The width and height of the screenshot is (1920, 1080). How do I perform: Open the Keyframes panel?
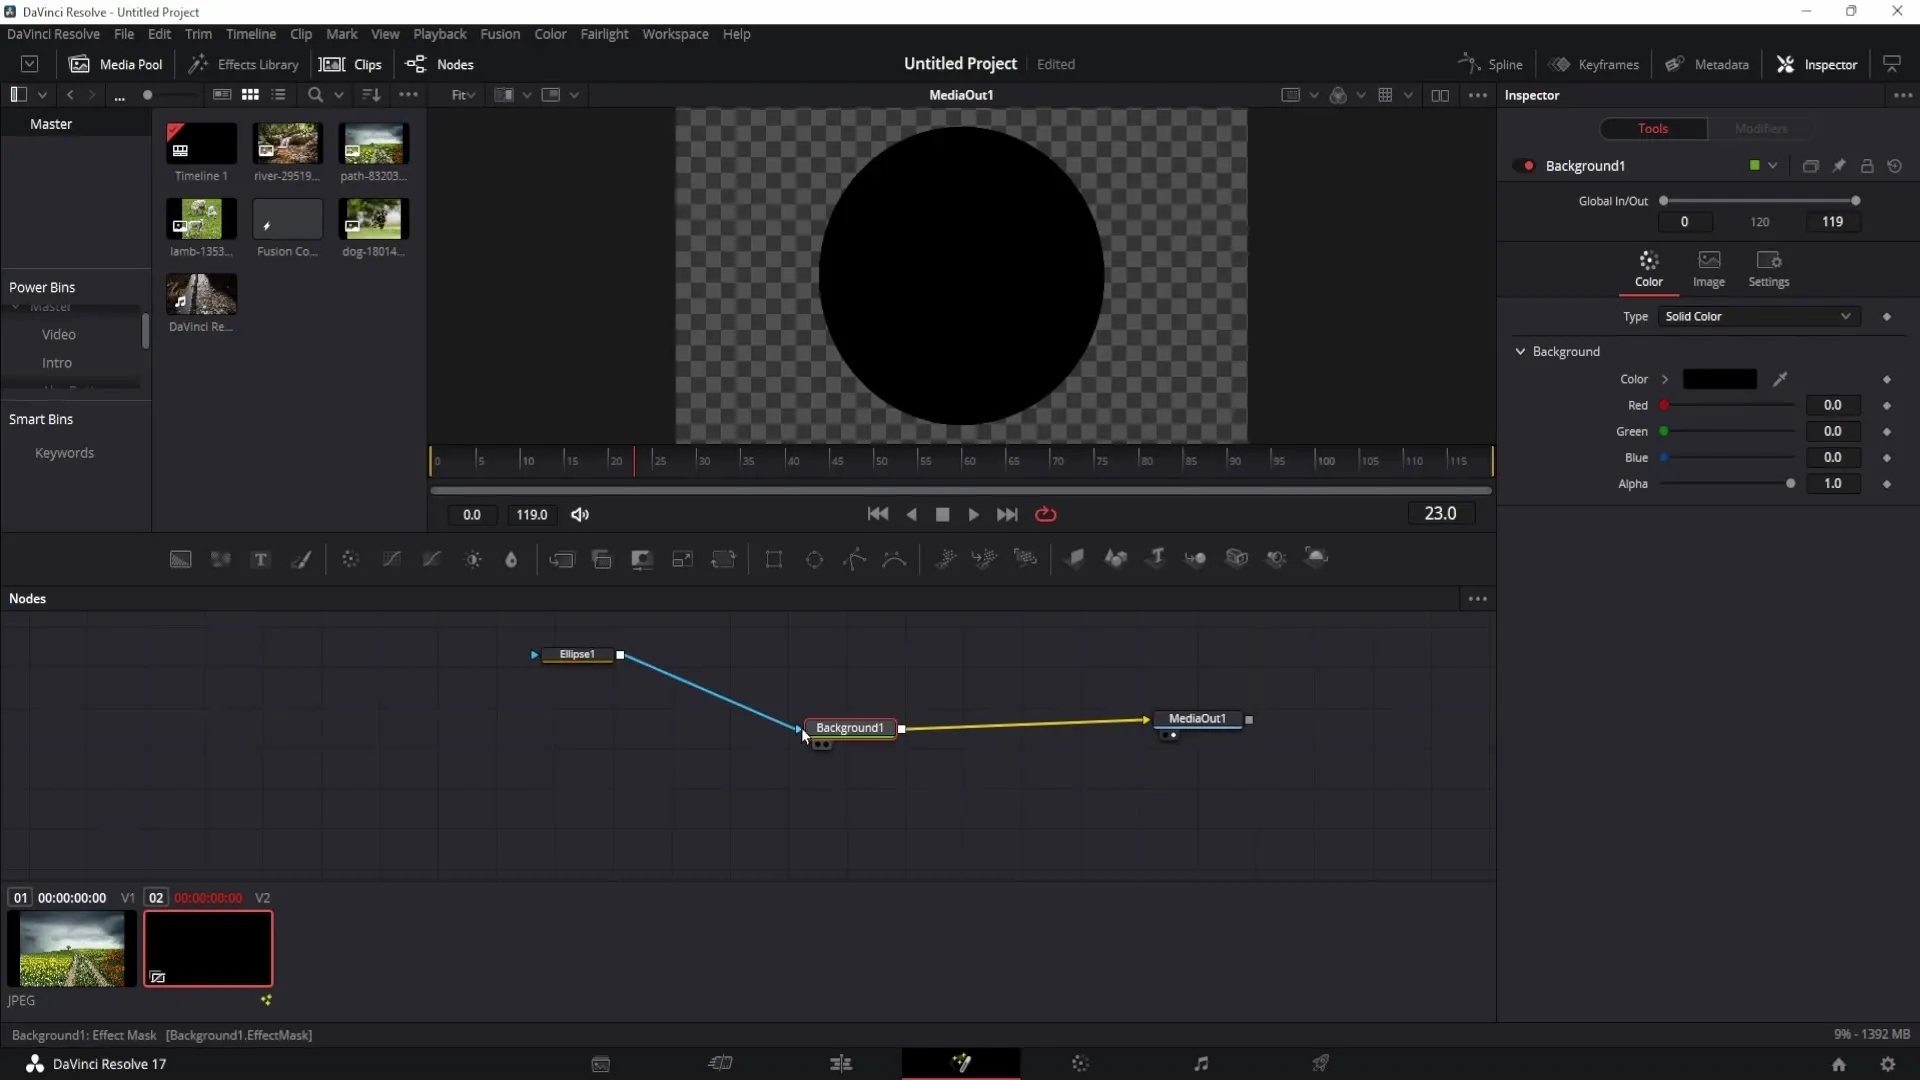[1596, 63]
